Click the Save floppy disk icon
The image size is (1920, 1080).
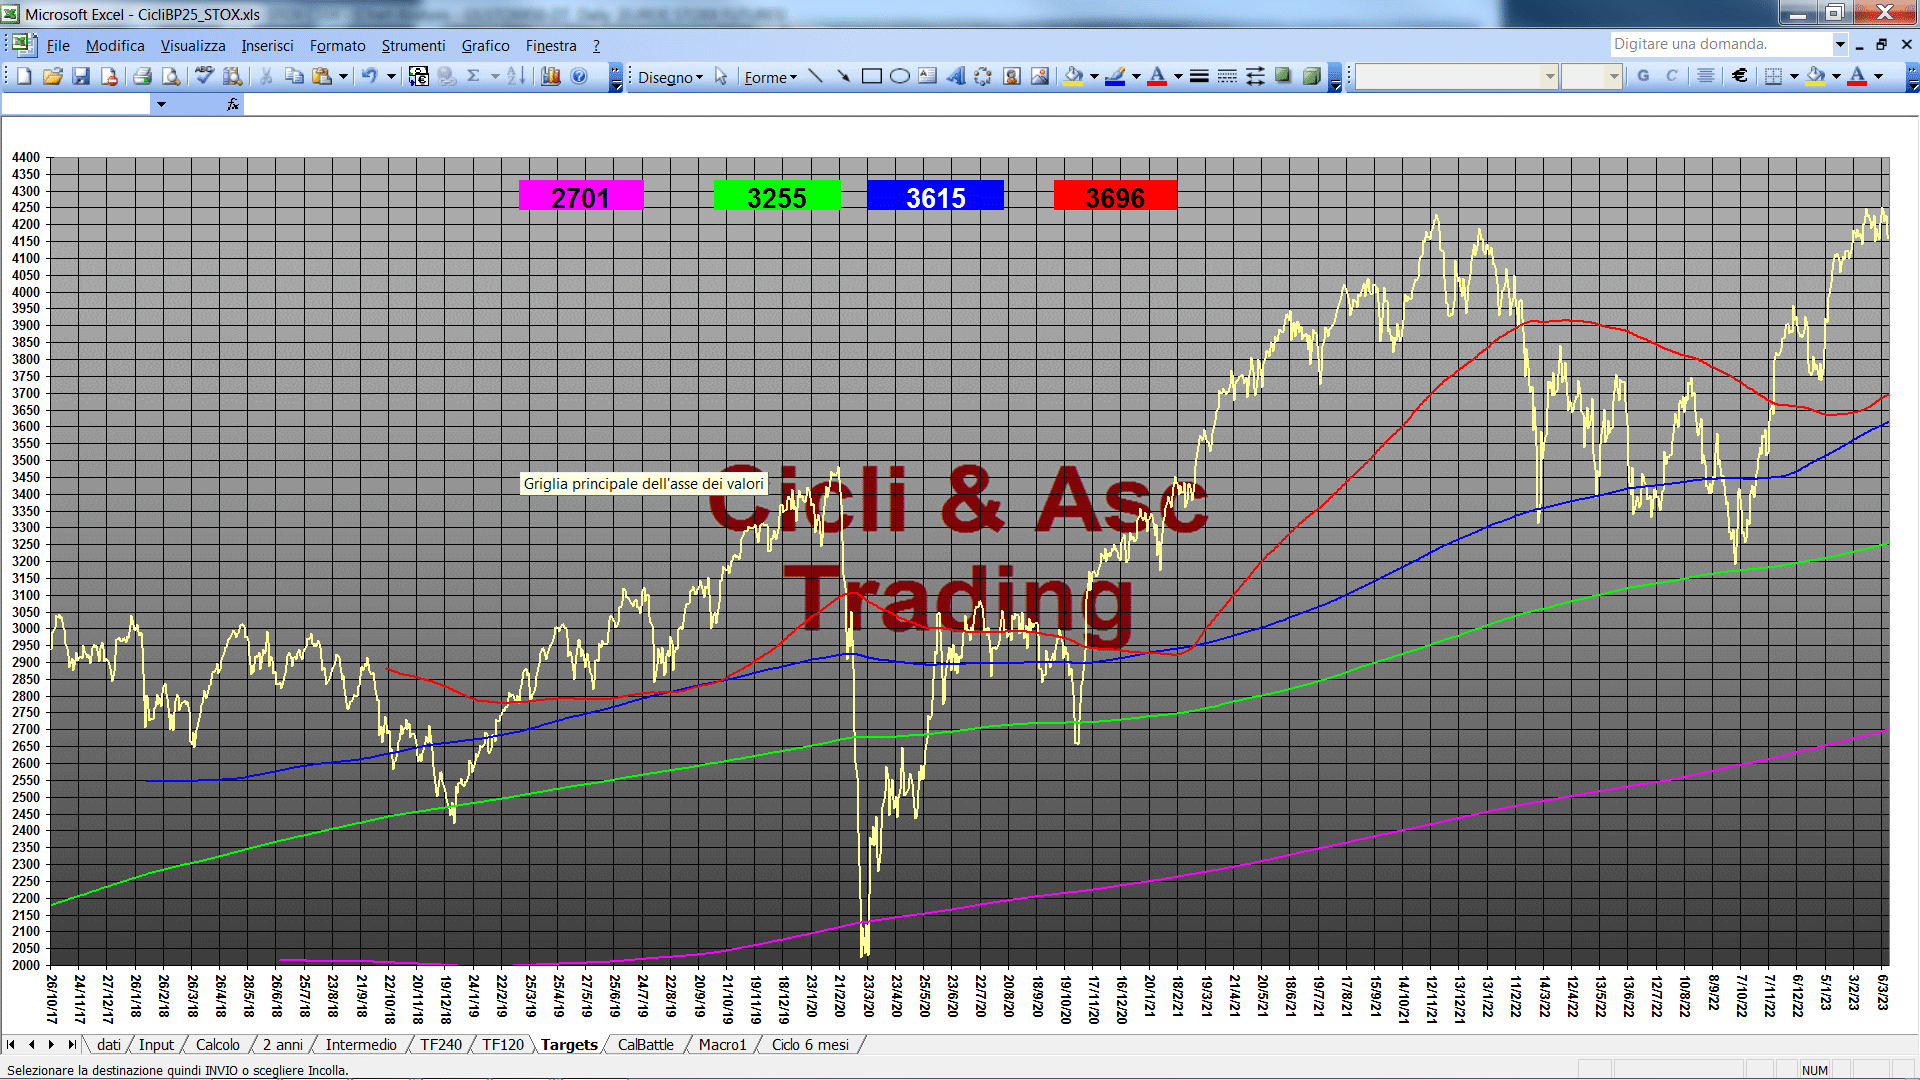(x=81, y=76)
